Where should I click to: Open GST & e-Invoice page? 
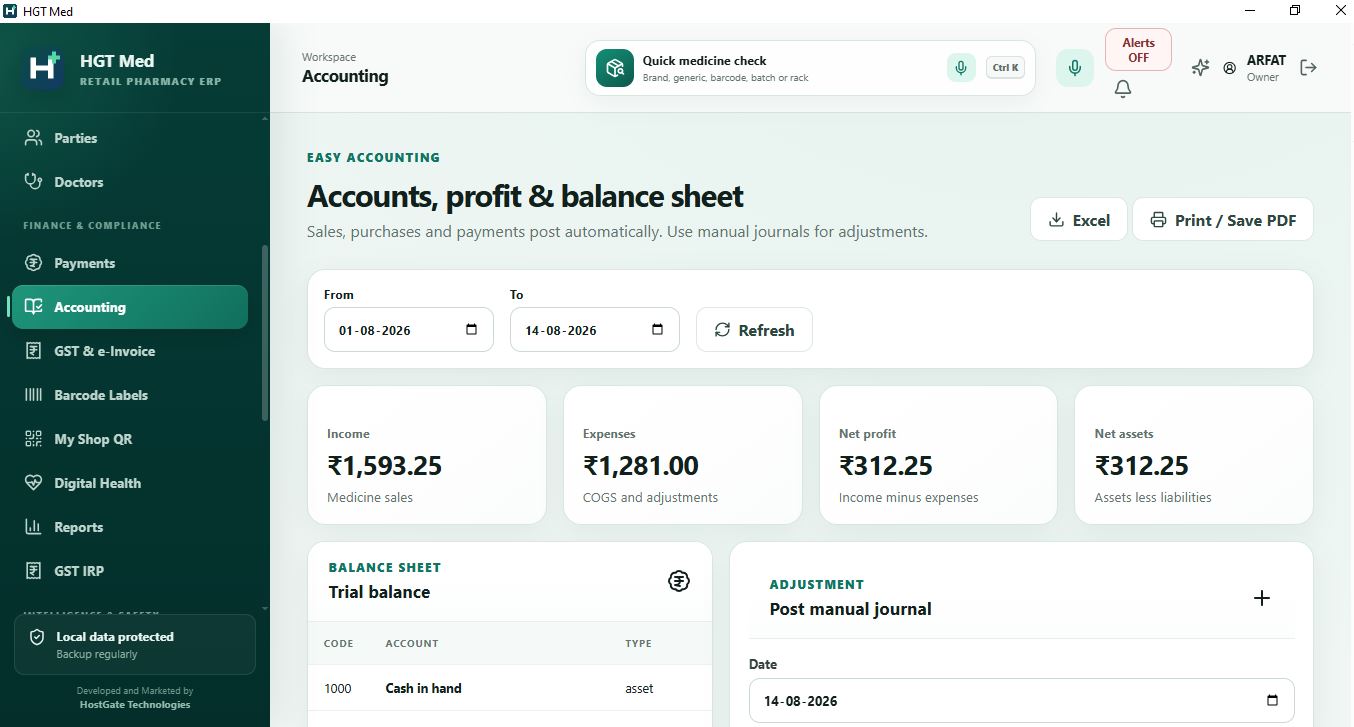130,351
